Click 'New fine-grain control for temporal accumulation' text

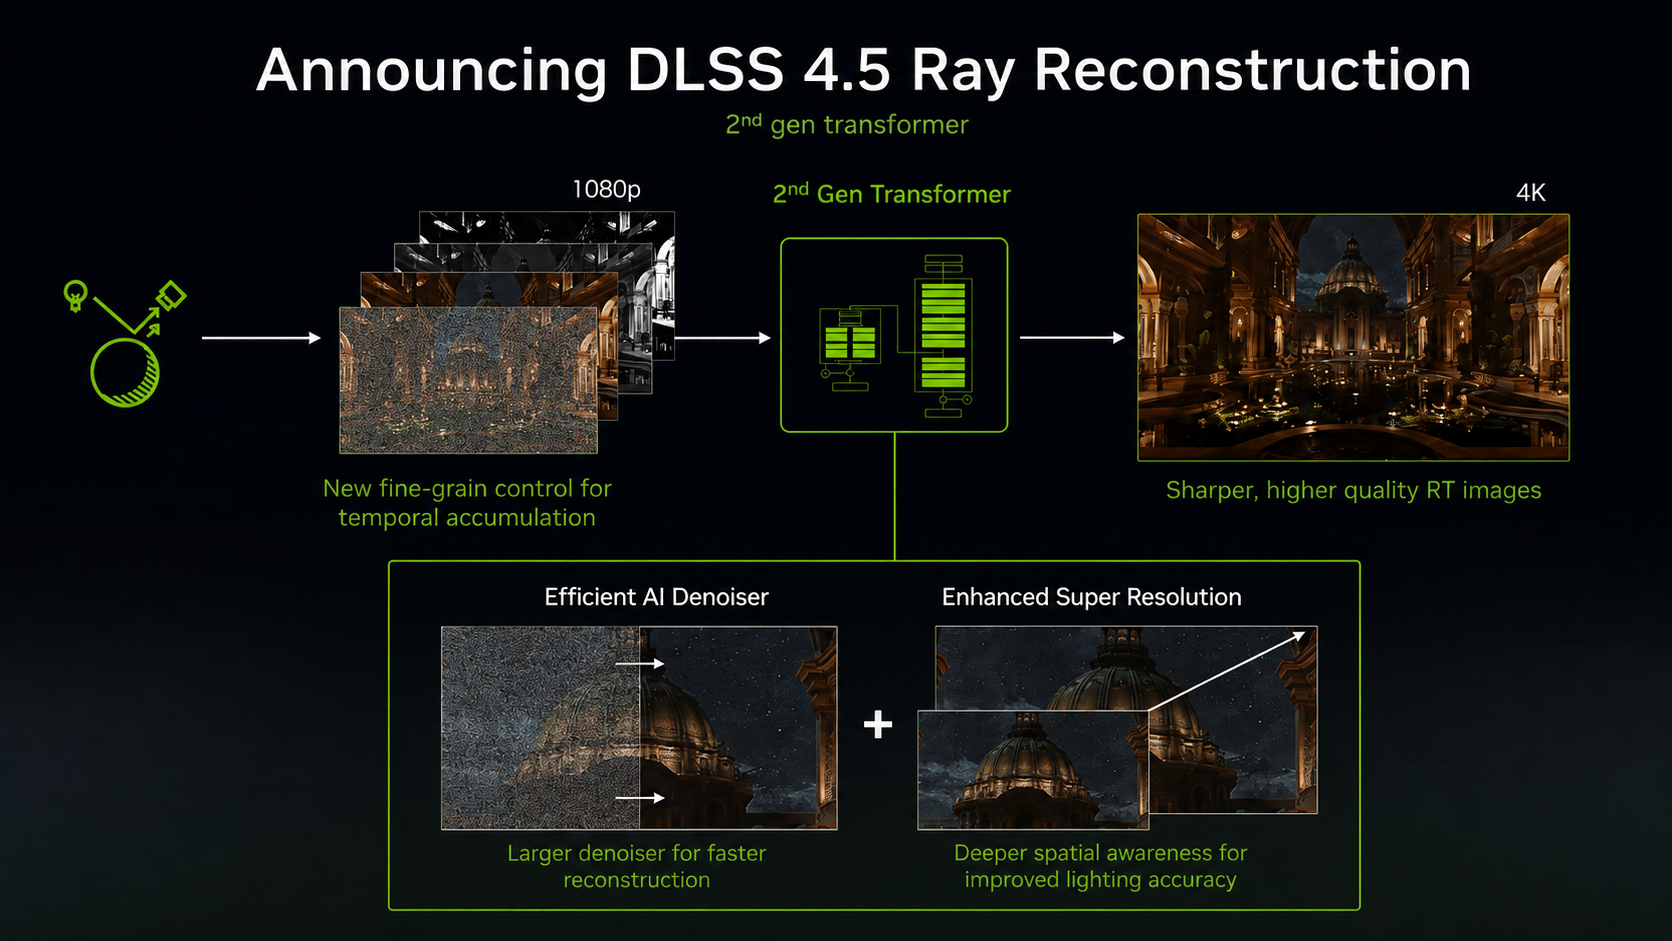point(467,503)
